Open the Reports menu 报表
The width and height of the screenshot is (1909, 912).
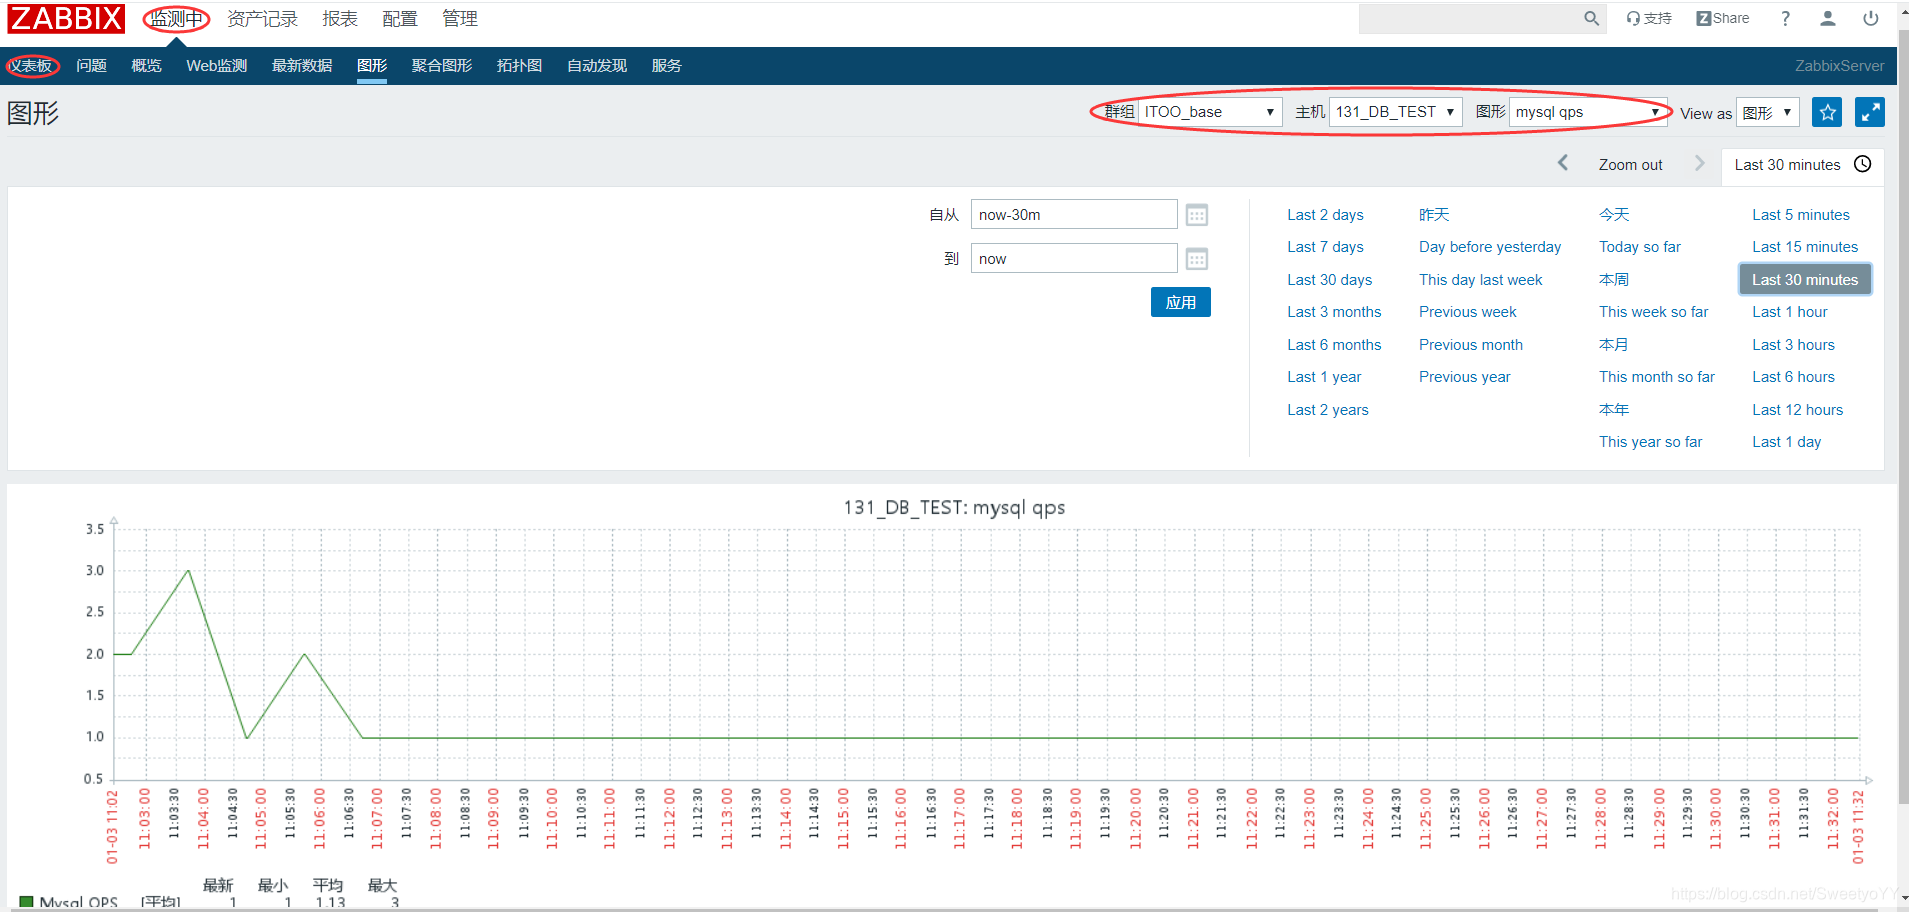click(340, 18)
